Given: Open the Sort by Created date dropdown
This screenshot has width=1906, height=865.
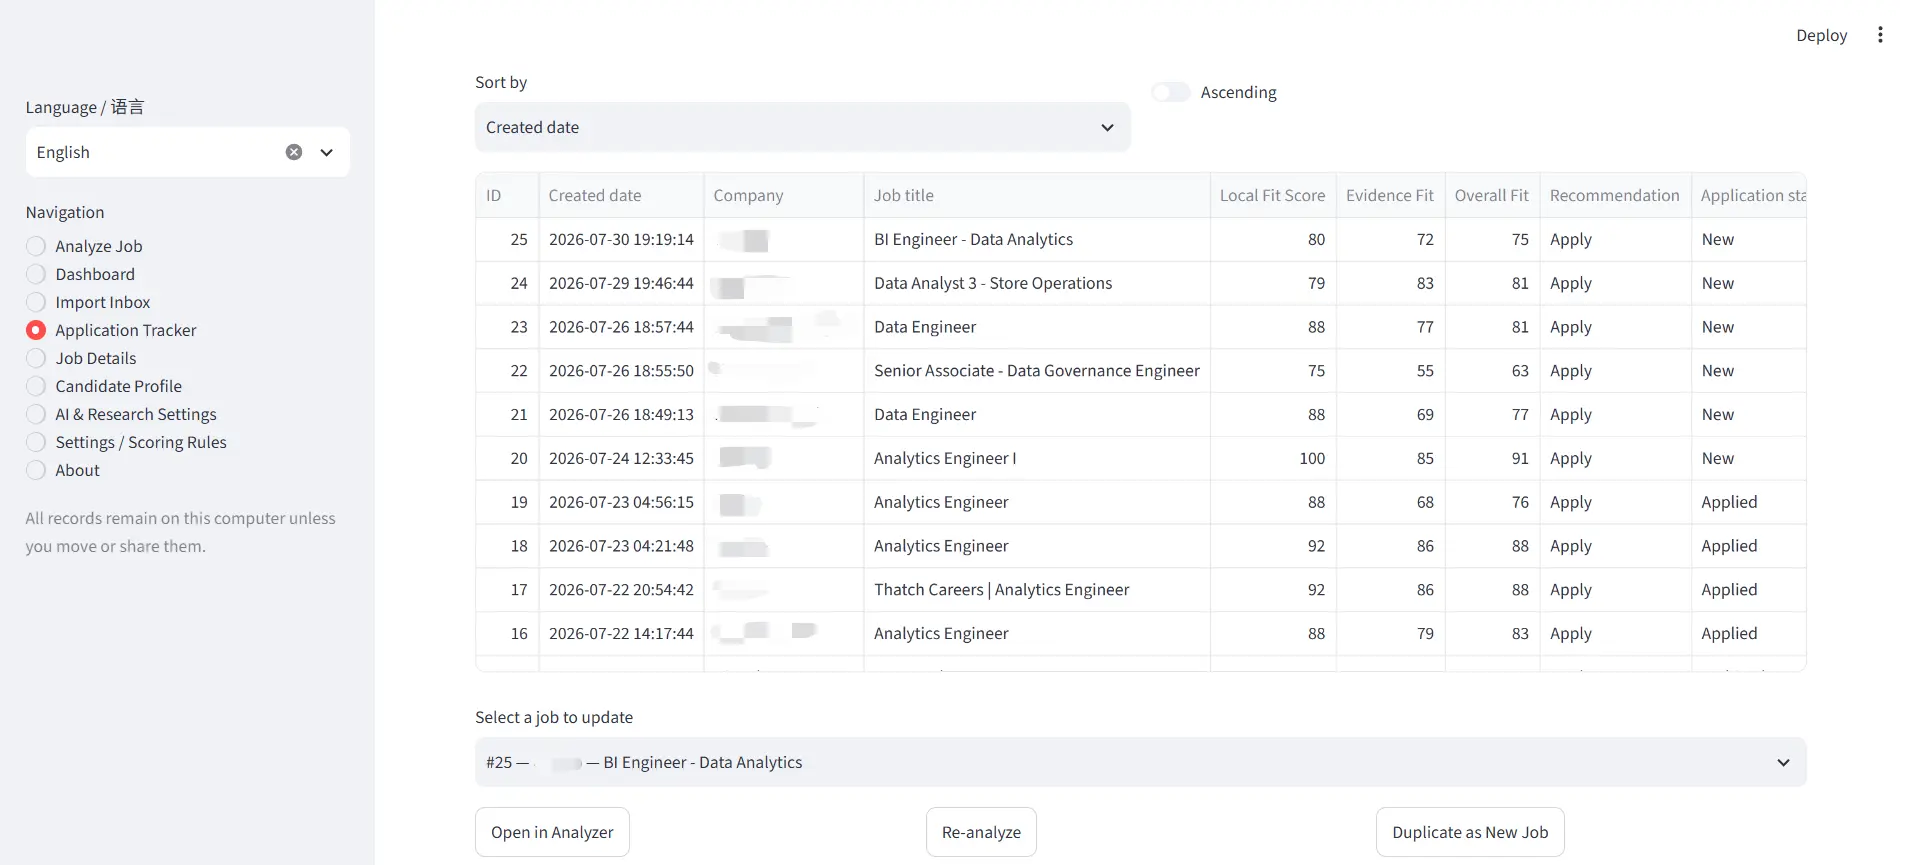Looking at the screenshot, I should pos(802,127).
